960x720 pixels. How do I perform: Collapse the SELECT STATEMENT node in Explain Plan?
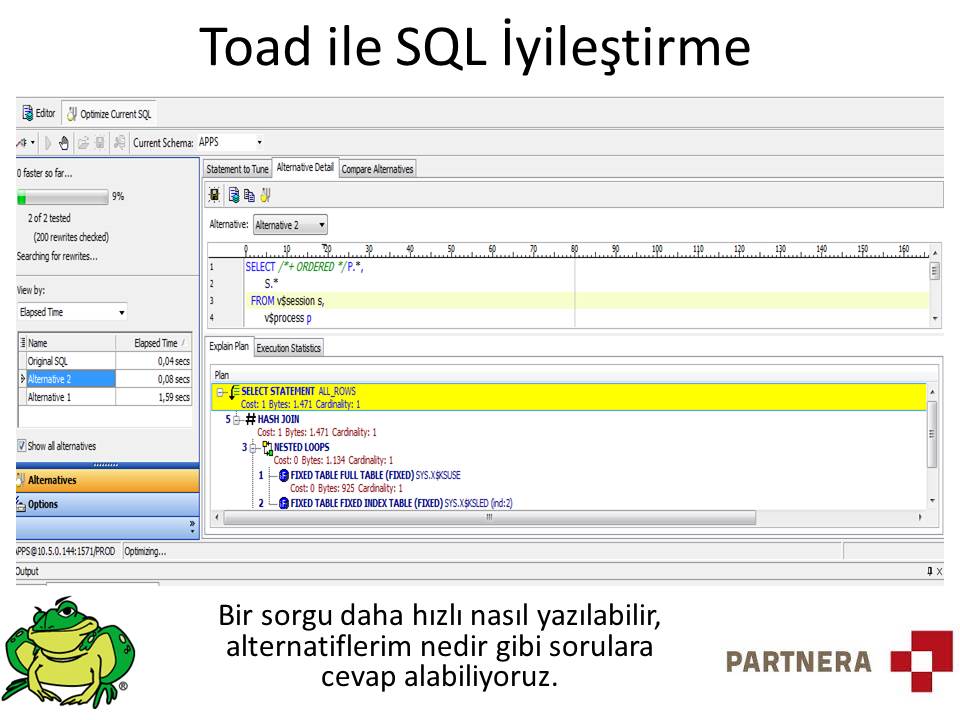coord(219,391)
